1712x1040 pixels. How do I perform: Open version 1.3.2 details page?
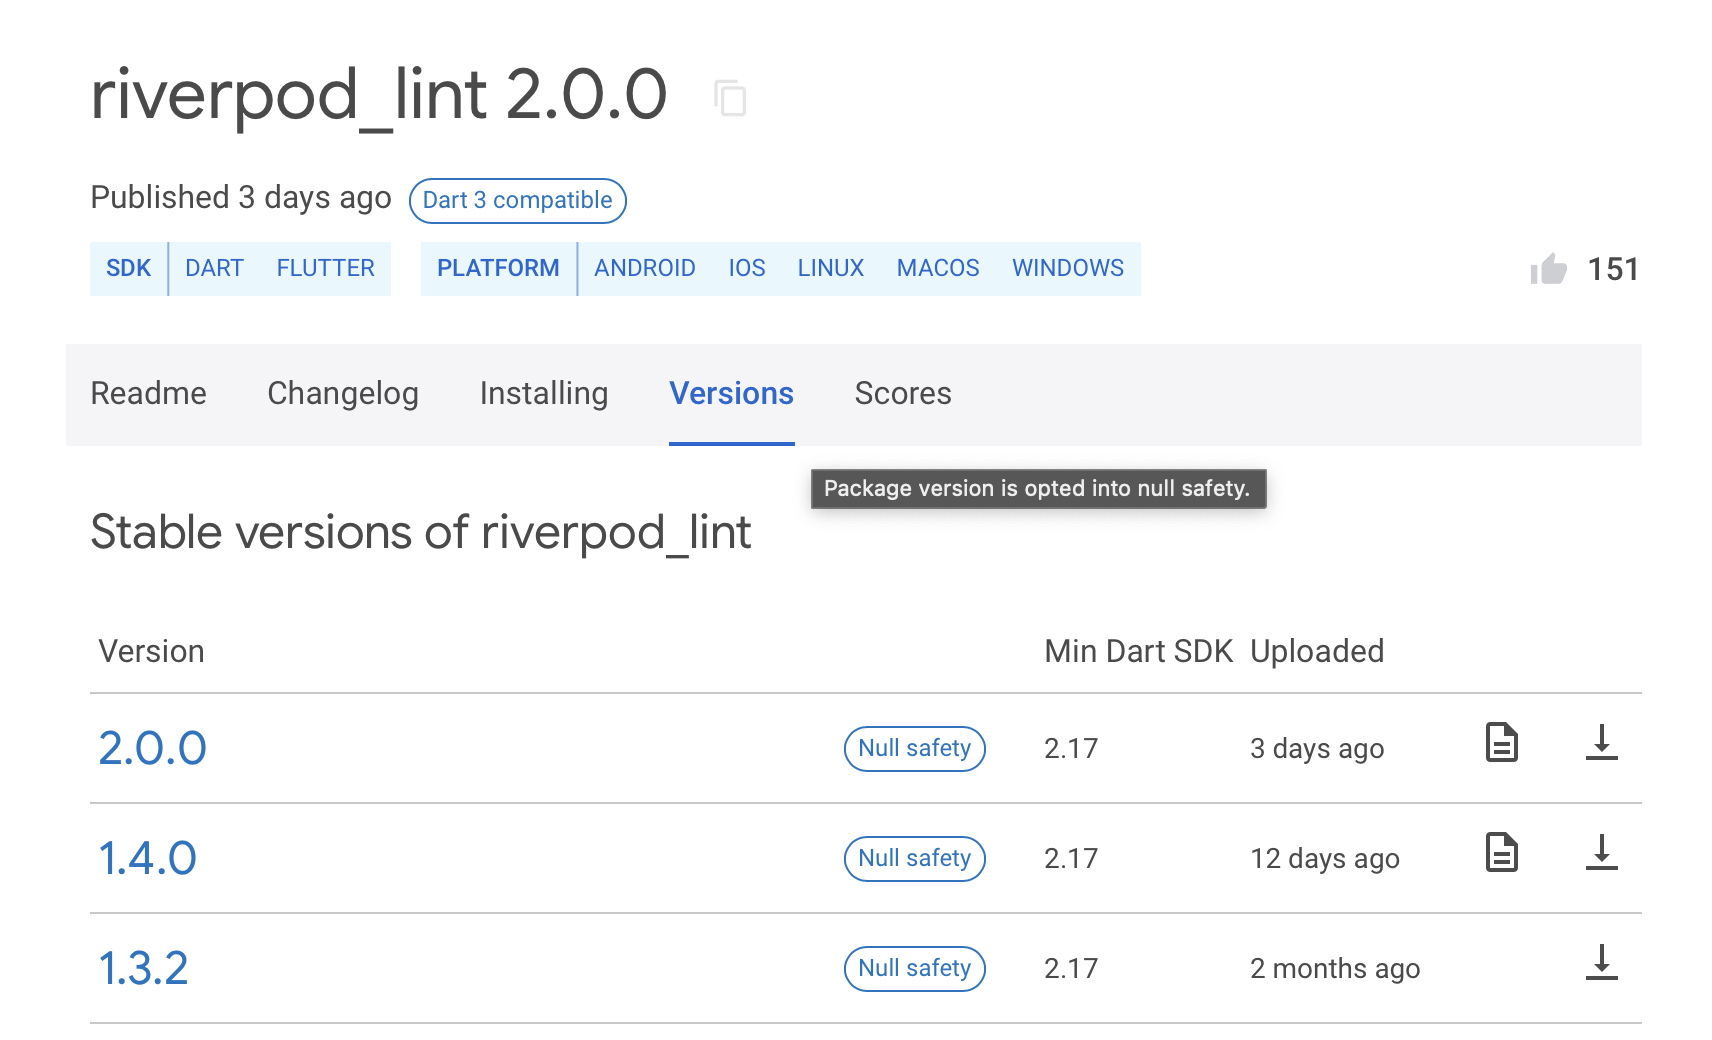[x=143, y=968]
